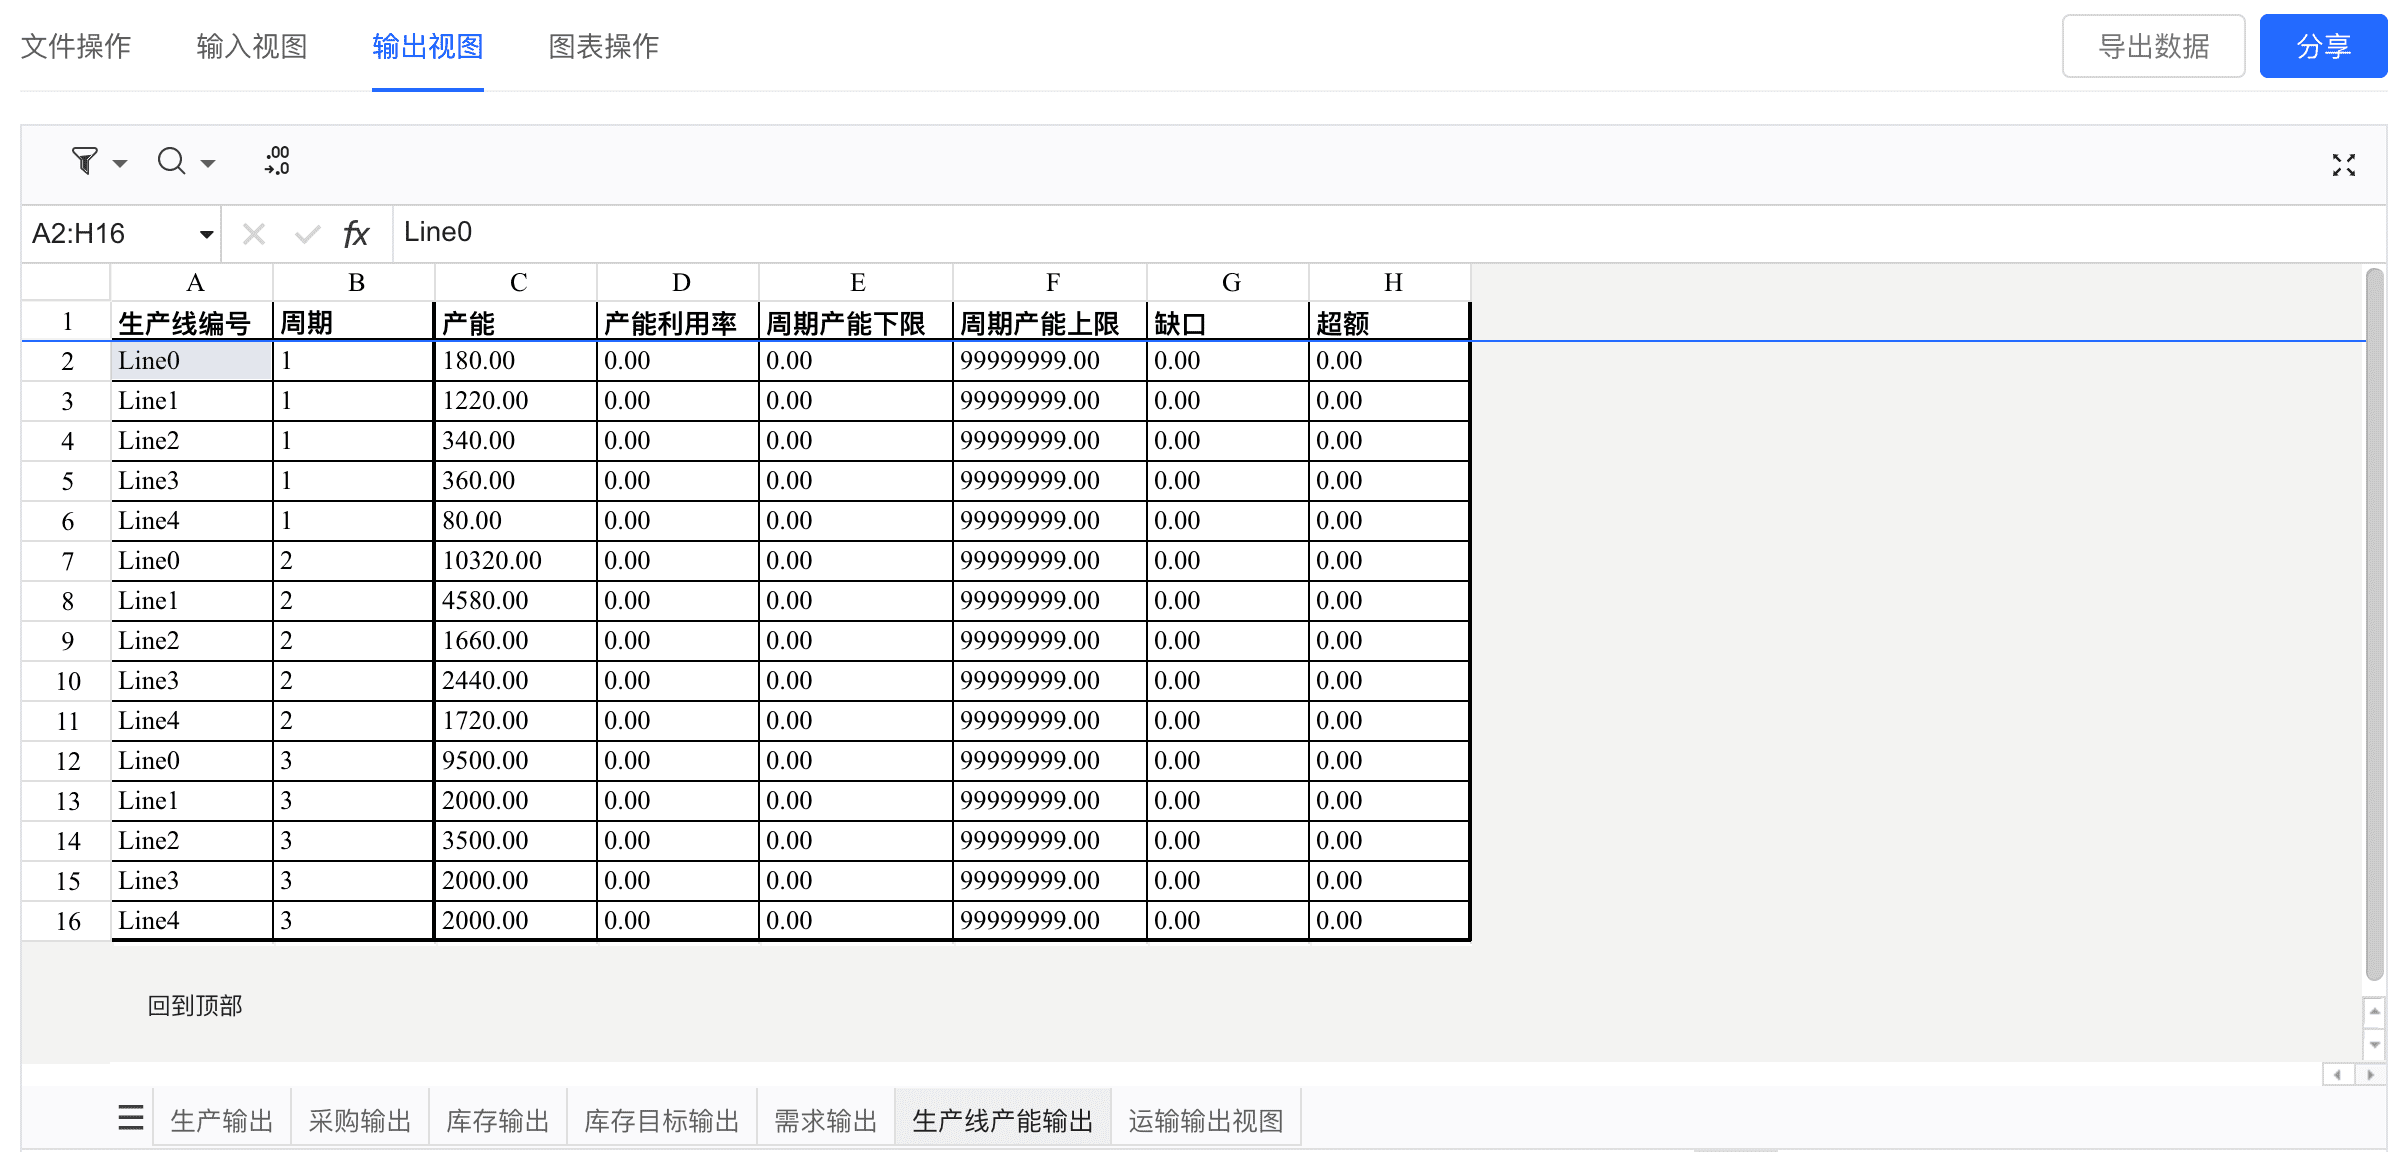
Task: Click the formula bar showing Line0
Action: pyautogui.click(x=1388, y=233)
